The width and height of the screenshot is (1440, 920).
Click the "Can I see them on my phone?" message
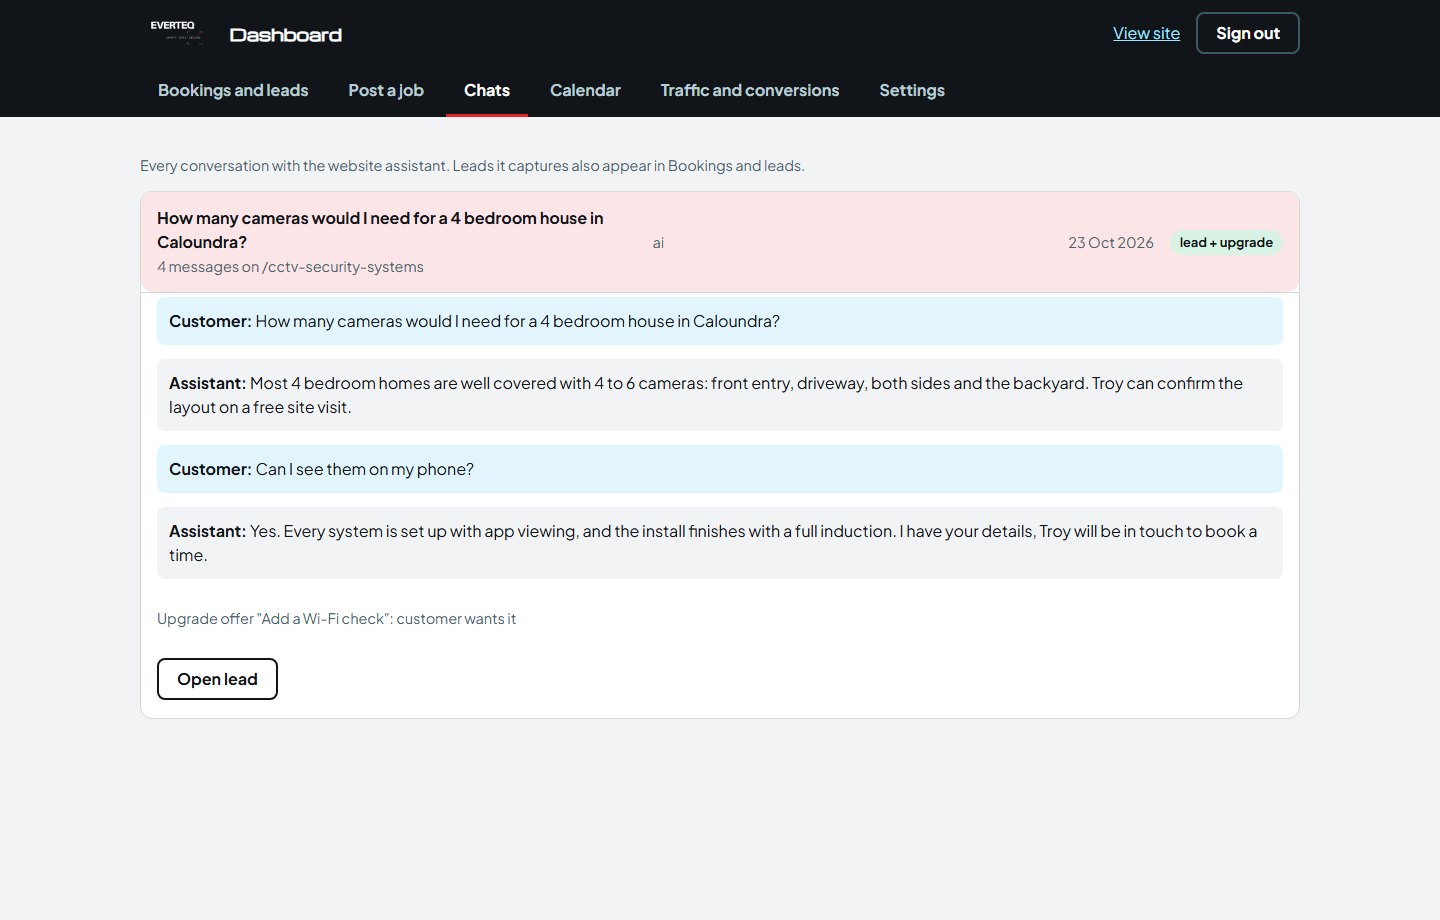click(x=720, y=469)
